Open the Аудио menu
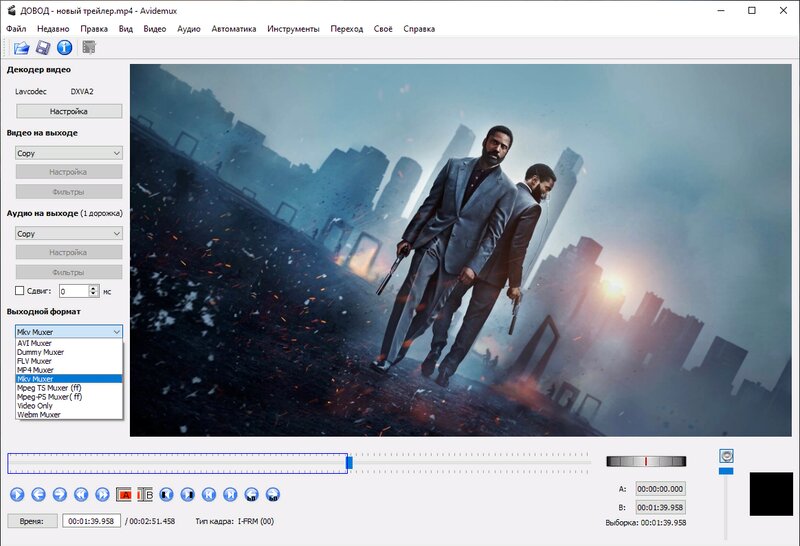The image size is (800, 546). pos(188,29)
